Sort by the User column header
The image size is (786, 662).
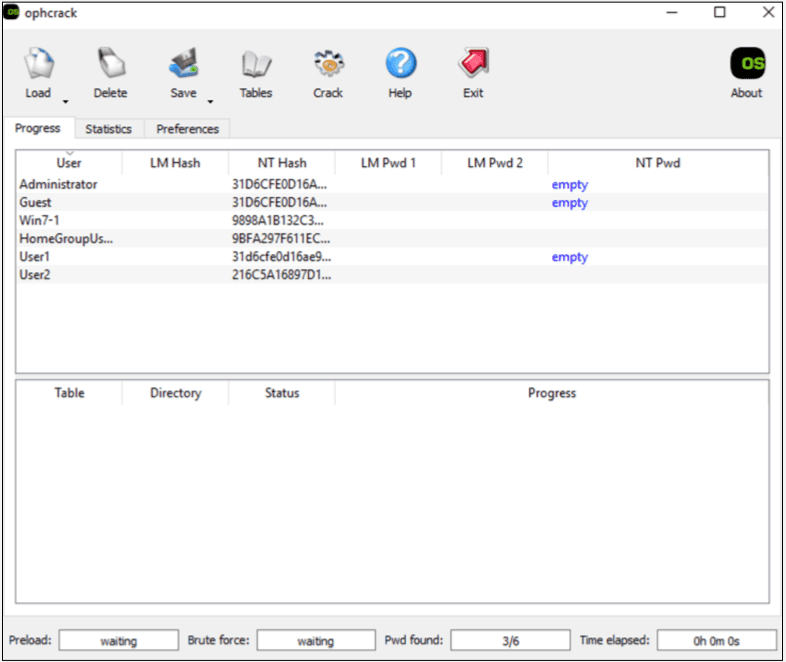[x=69, y=163]
